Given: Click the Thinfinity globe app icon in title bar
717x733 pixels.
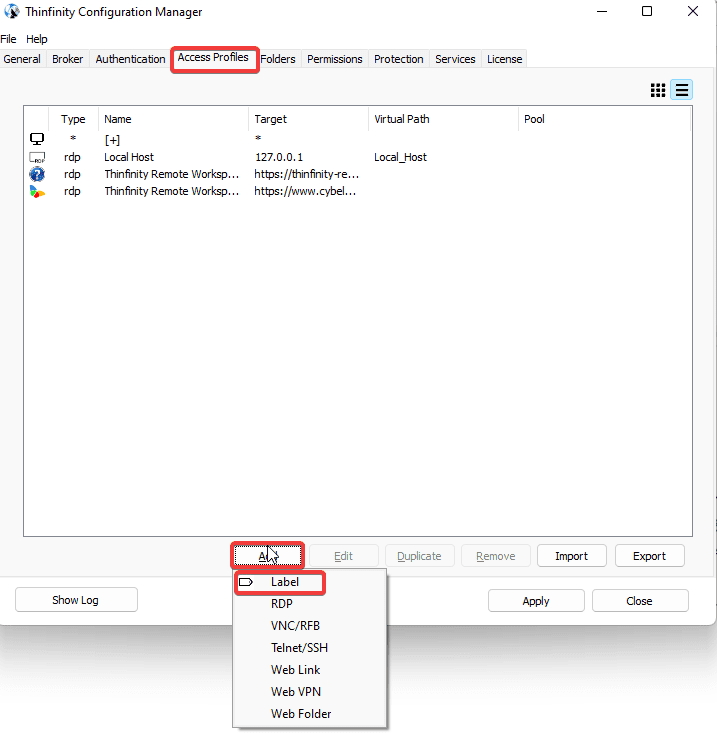Looking at the screenshot, I should coord(12,11).
